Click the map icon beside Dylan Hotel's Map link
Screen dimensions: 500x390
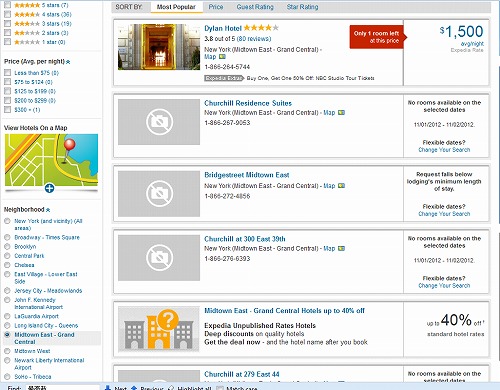point(222,57)
